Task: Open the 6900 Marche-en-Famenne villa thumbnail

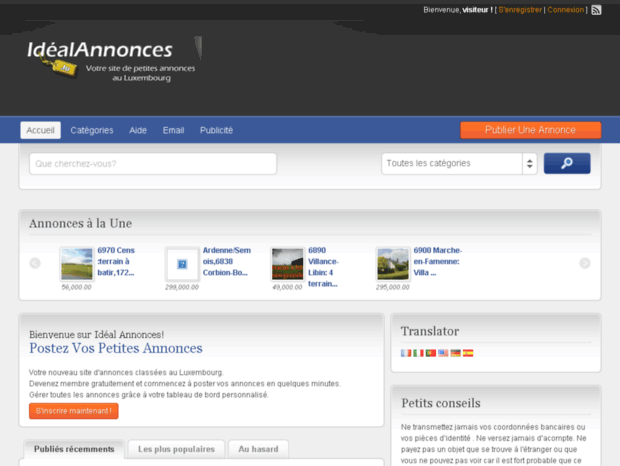Action: click(x=393, y=264)
